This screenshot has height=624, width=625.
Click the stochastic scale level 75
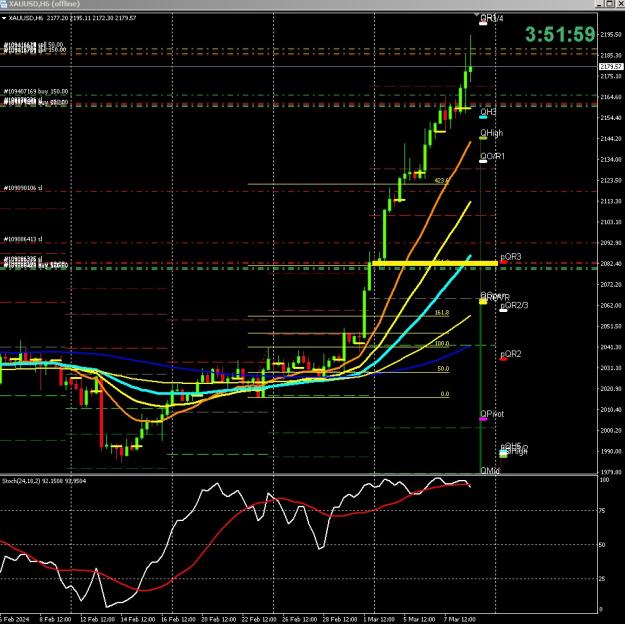[602, 511]
